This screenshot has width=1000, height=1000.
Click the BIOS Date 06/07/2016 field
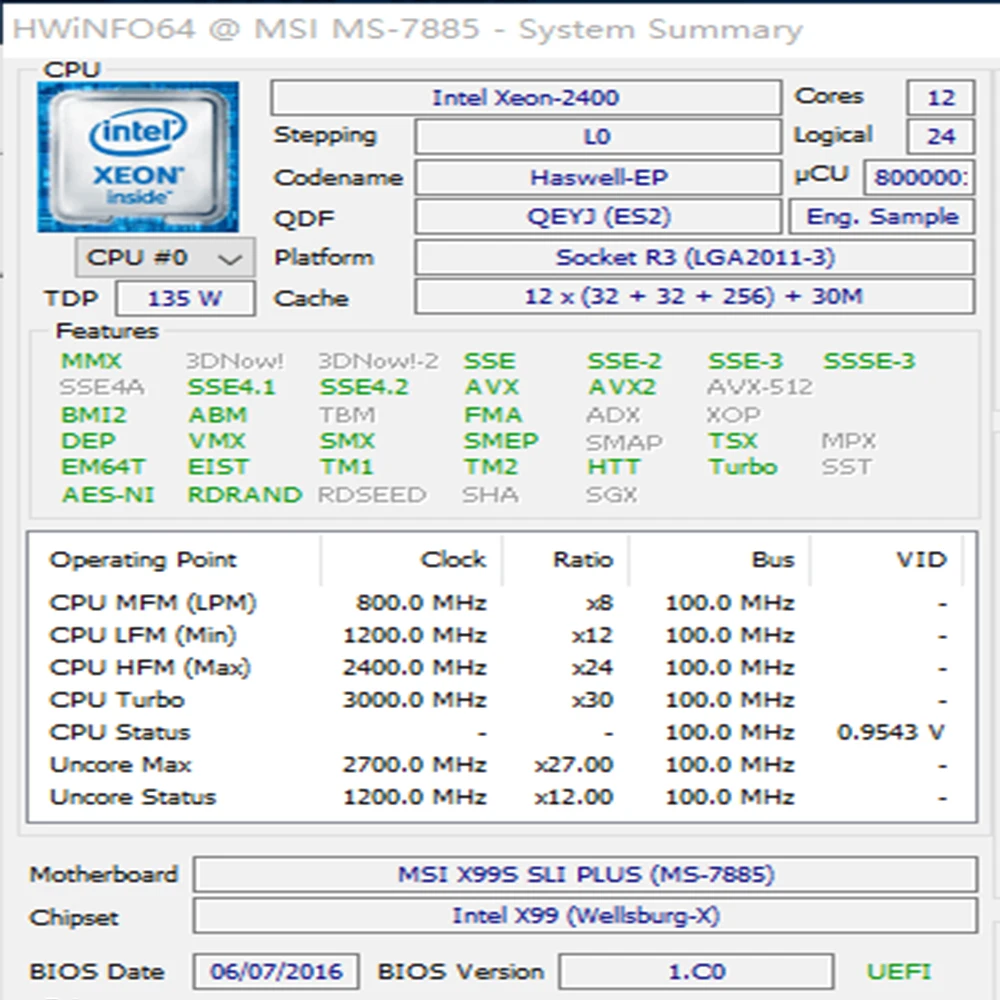(x=276, y=971)
